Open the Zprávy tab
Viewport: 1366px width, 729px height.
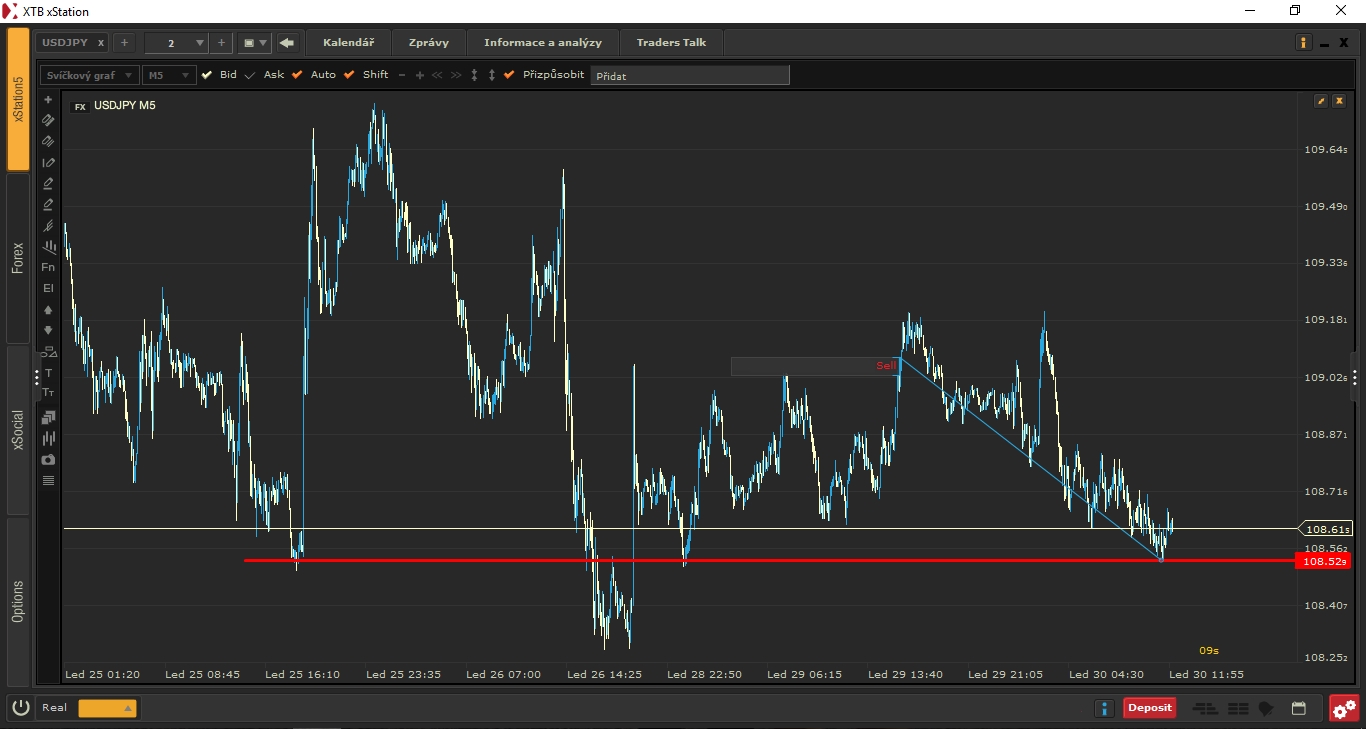tap(429, 43)
